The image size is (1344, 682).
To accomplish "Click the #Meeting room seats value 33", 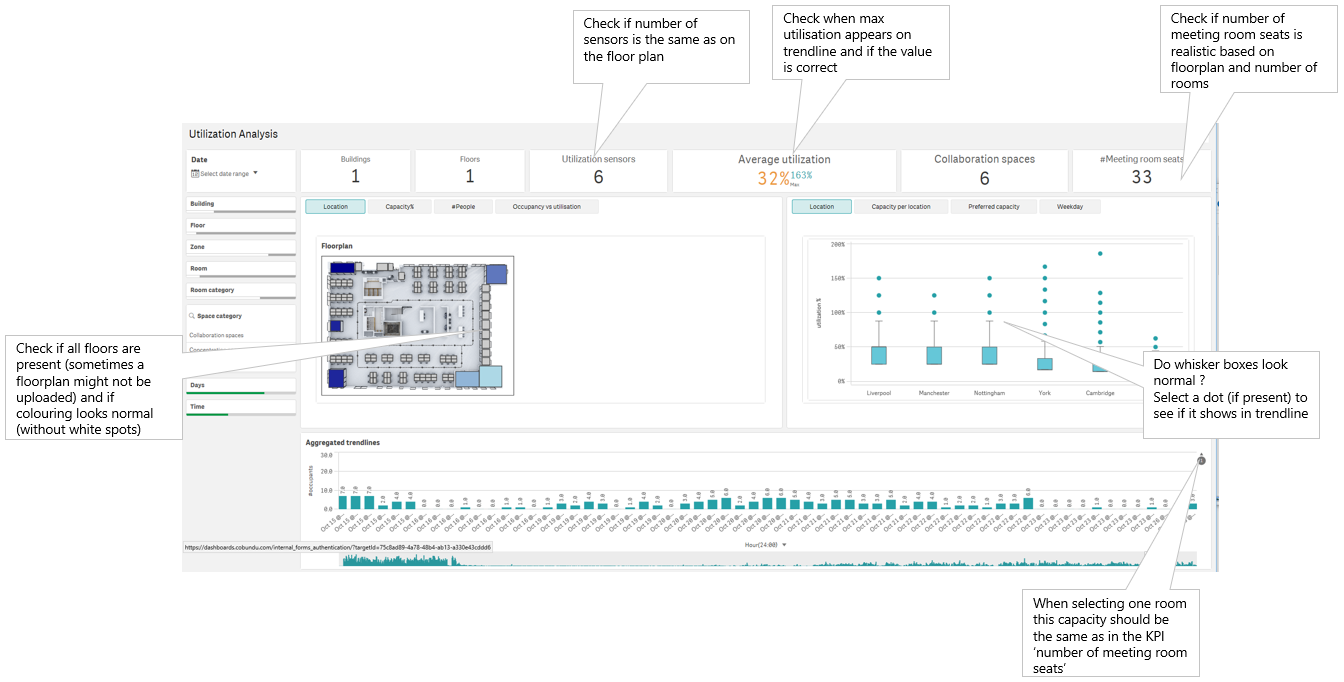I will (1141, 177).
